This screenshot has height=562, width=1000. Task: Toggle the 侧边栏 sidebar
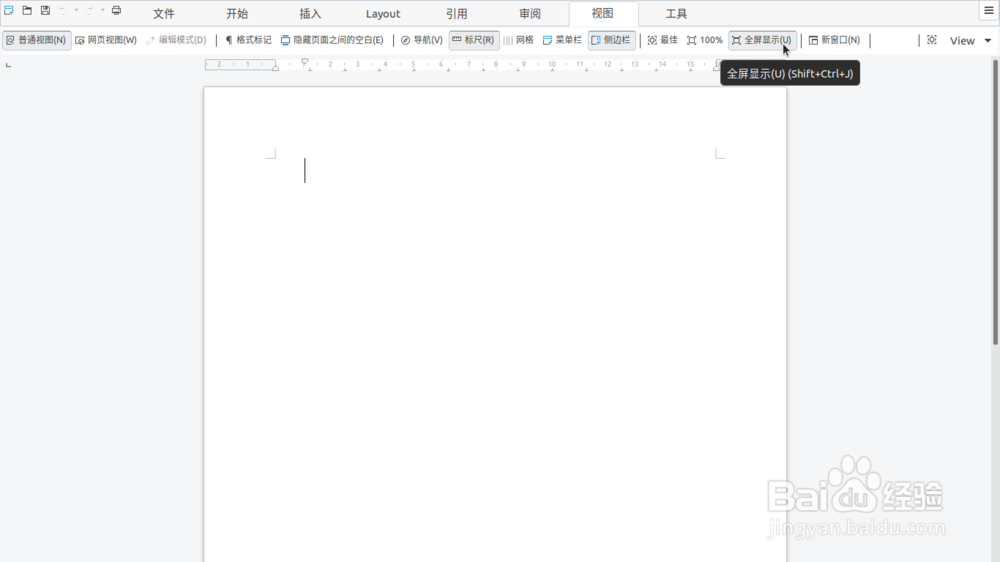pyautogui.click(x=611, y=40)
